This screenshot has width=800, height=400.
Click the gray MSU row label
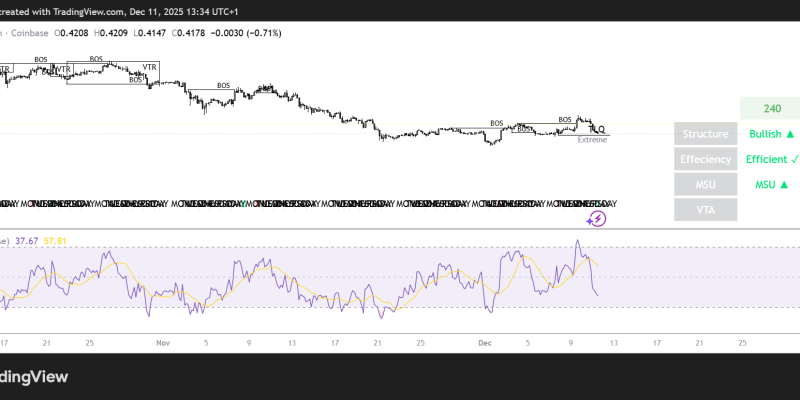coord(705,184)
